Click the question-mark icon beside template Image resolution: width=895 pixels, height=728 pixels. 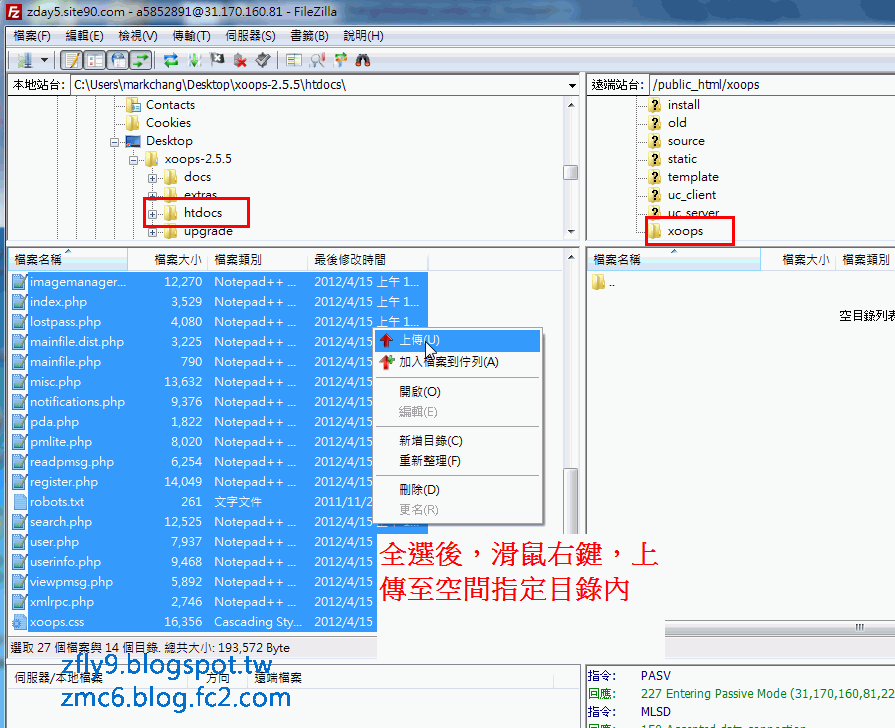click(655, 177)
